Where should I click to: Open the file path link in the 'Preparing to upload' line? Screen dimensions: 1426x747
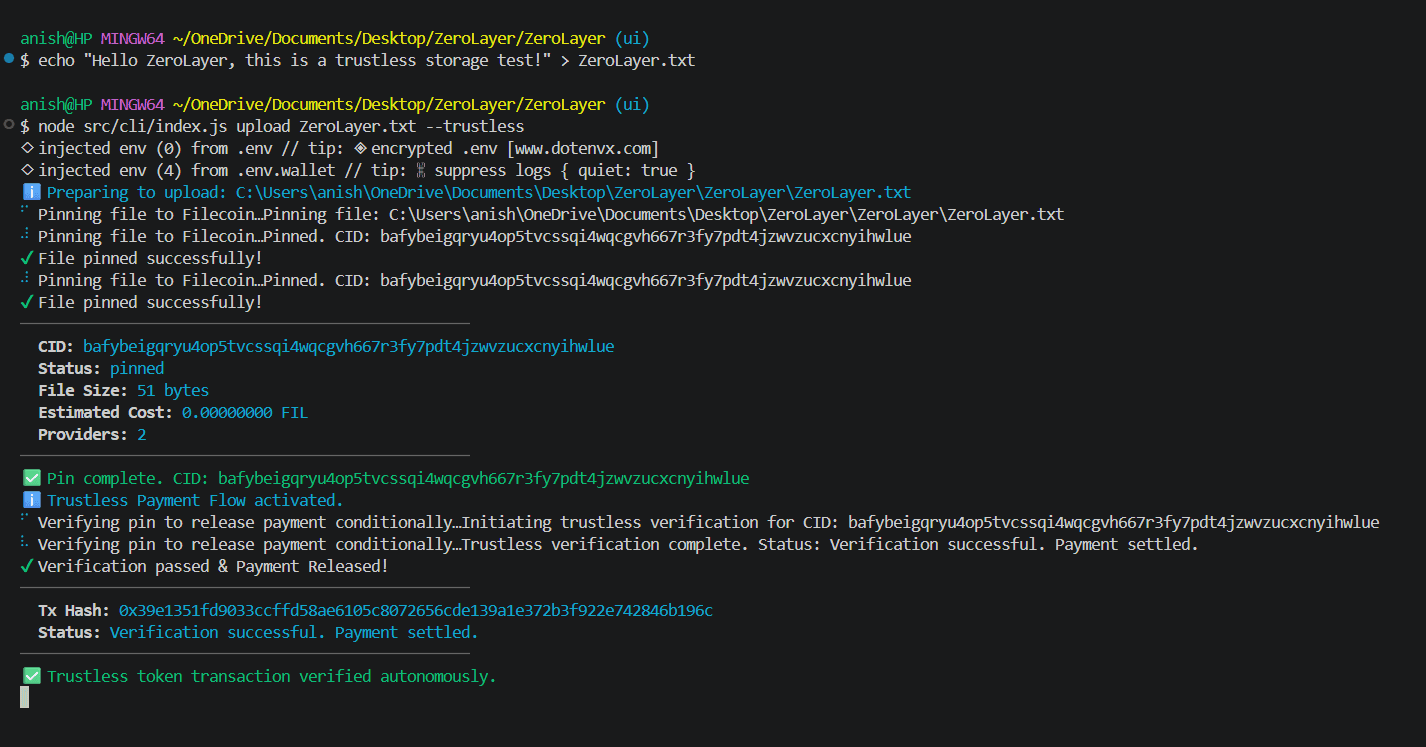(x=573, y=192)
